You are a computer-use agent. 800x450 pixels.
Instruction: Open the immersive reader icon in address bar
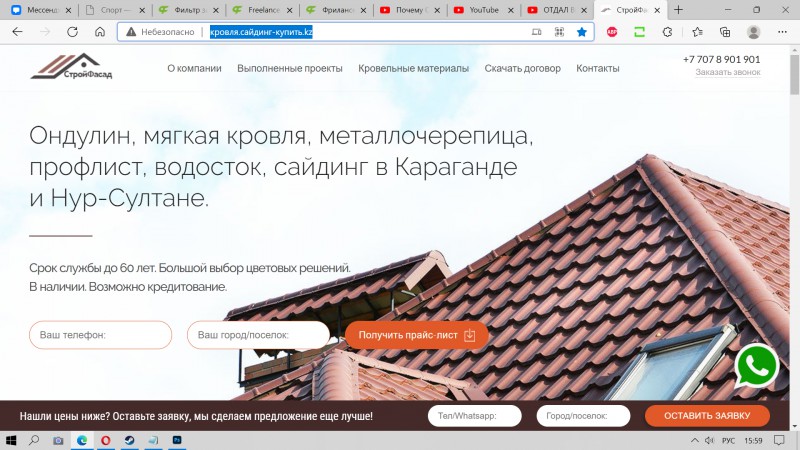coord(536,32)
